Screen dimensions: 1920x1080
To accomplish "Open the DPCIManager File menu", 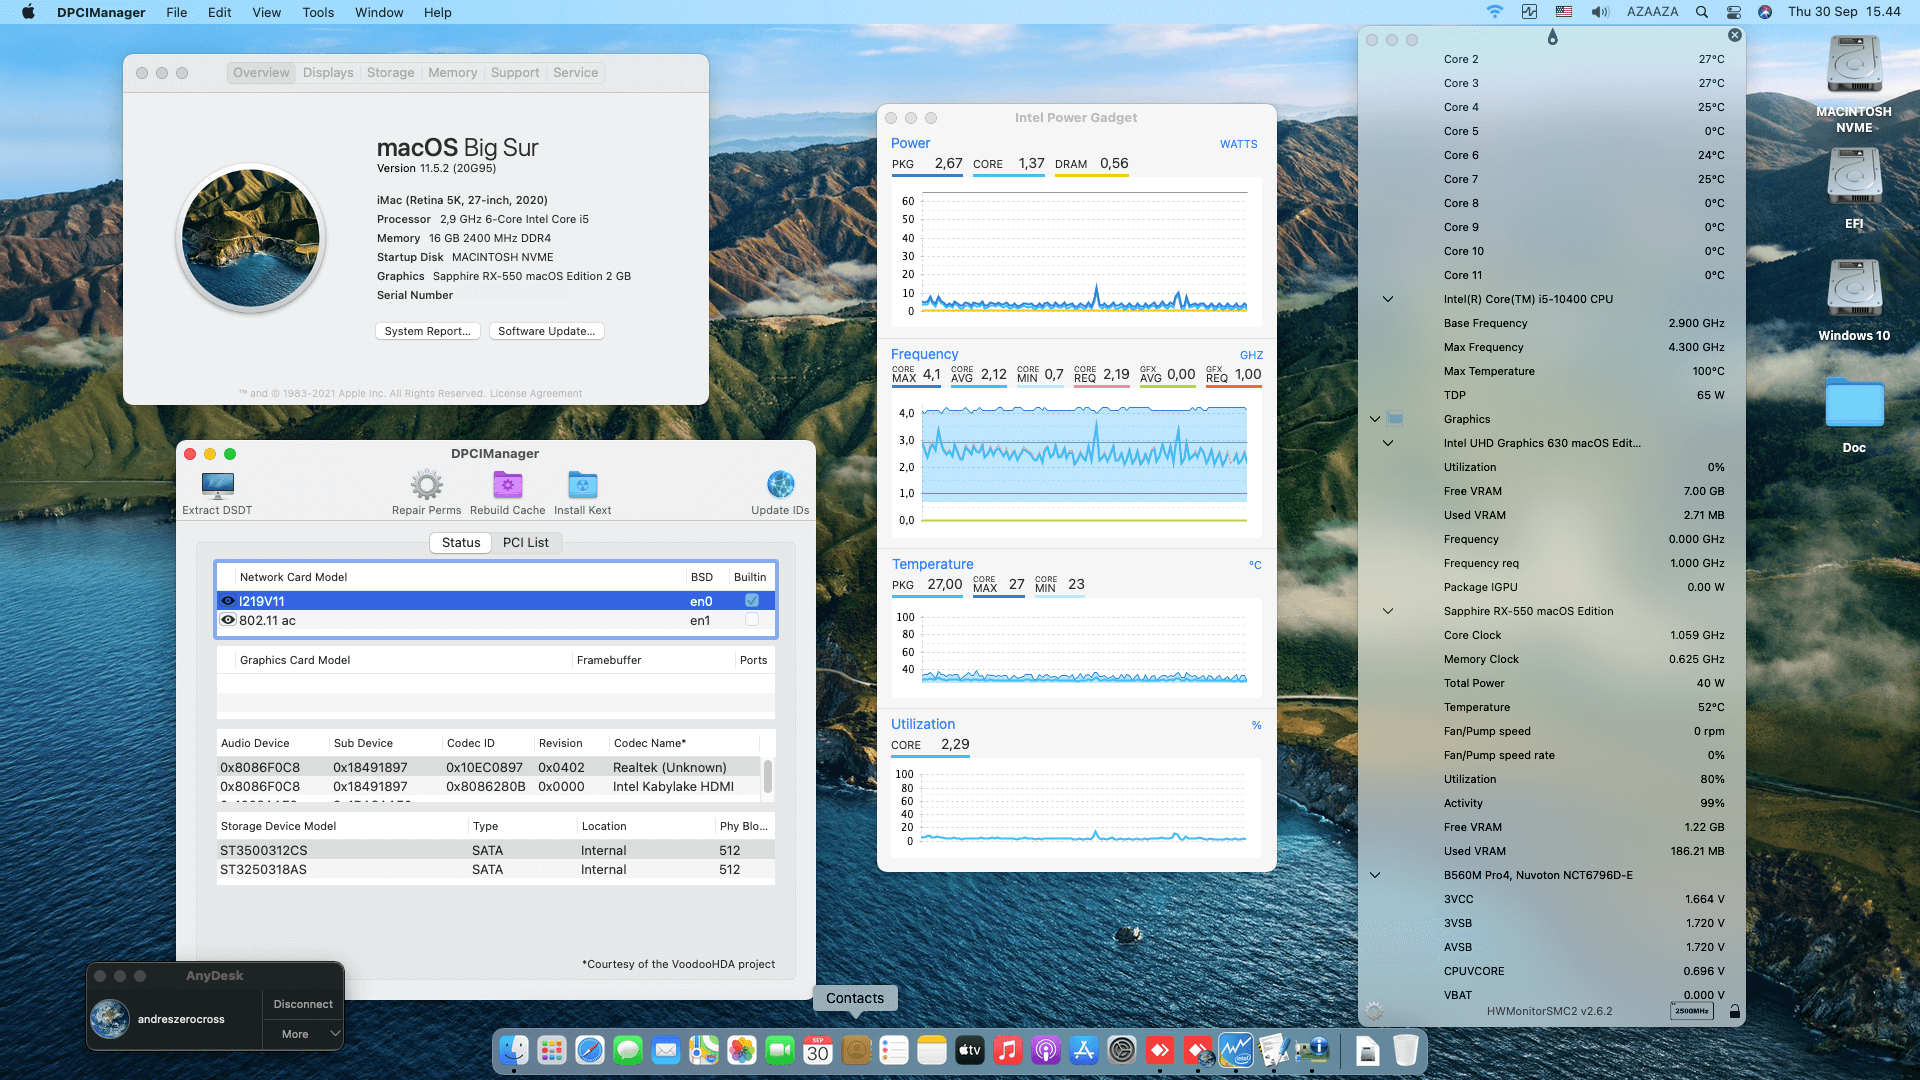I will (176, 12).
